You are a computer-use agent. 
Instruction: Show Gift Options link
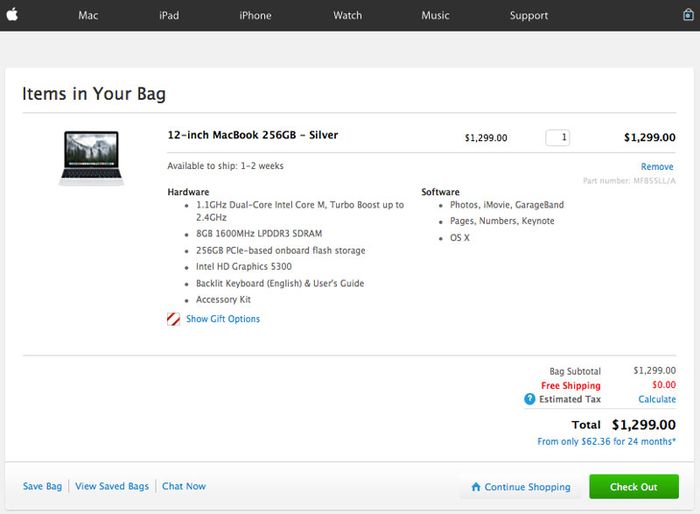pos(223,319)
